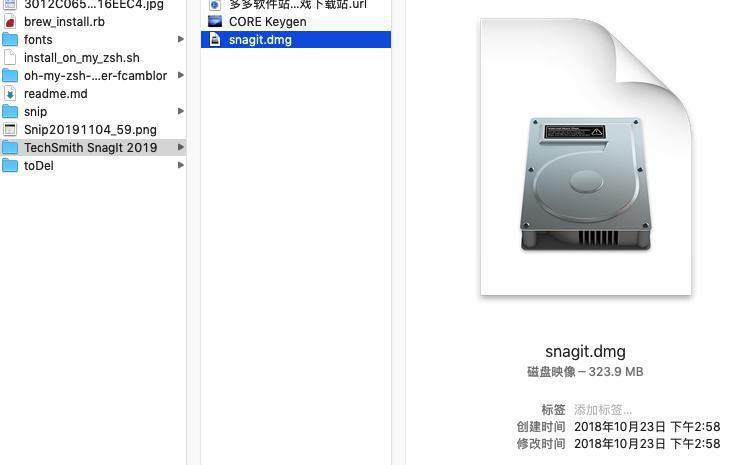Expand the fonts folder arrow
Image resolution: width=738 pixels, height=465 pixels.
tap(180, 39)
